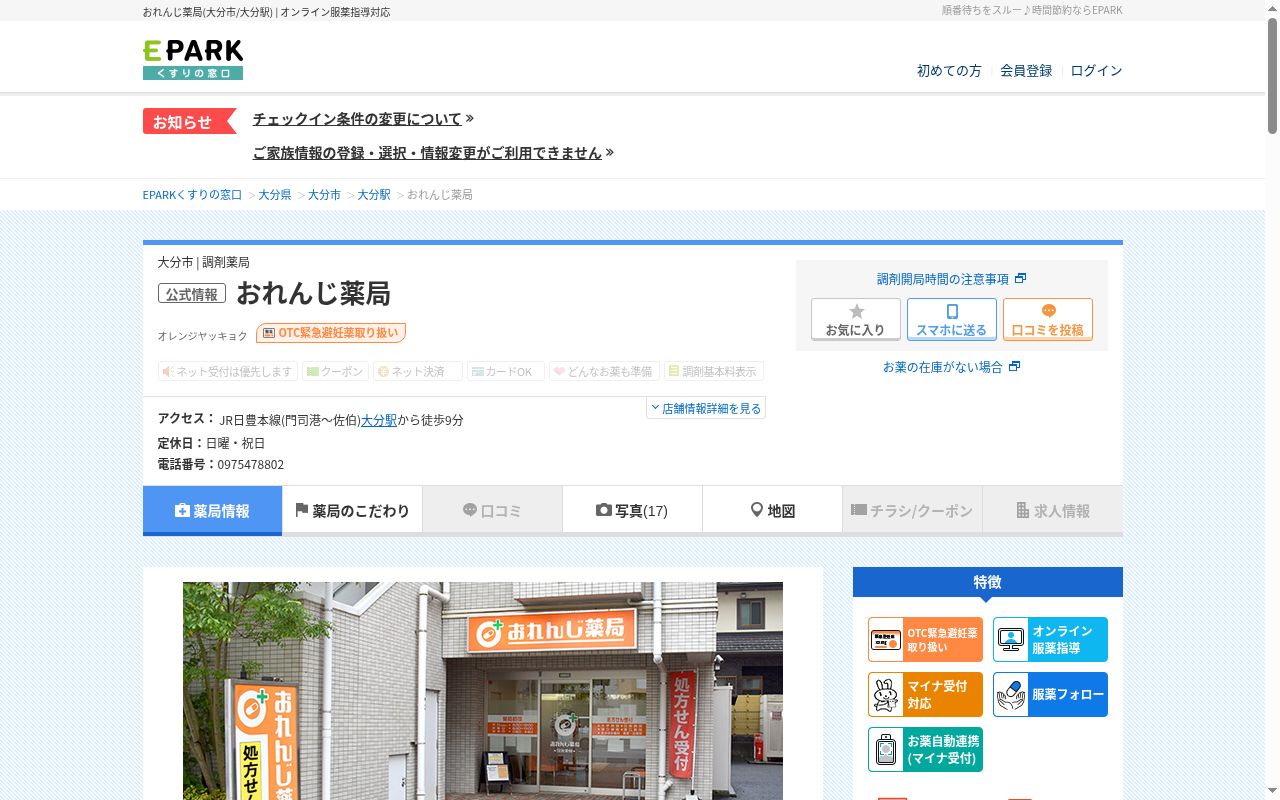The width and height of the screenshot is (1280, 800).
Task: Click the ネット決済 feature badge
Action: click(418, 371)
